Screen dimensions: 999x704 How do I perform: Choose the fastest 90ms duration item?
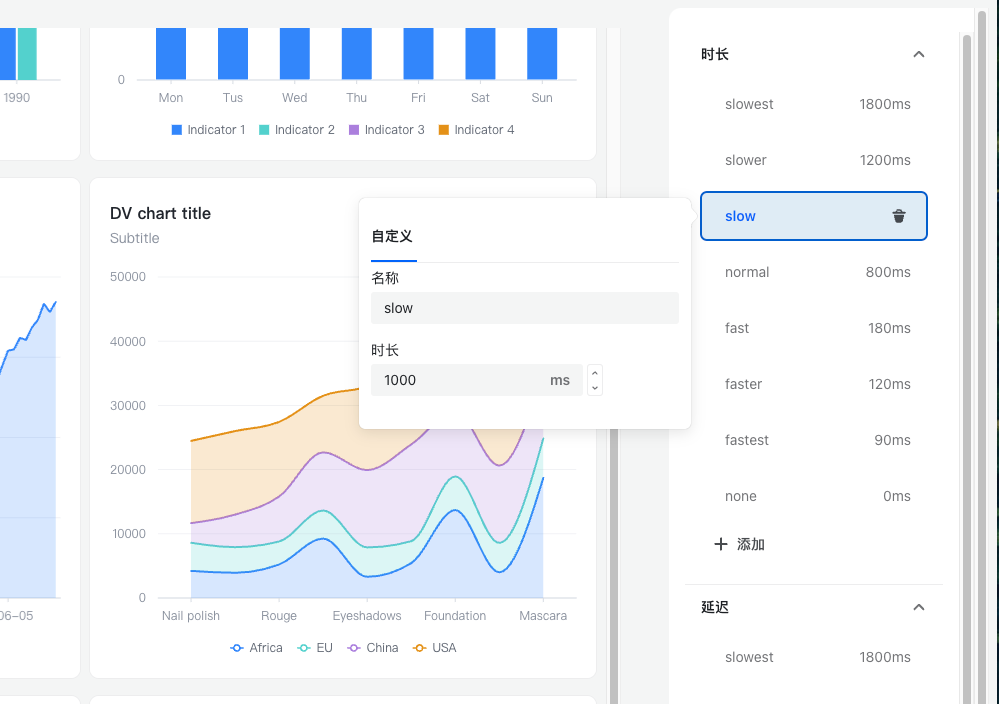[814, 440]
